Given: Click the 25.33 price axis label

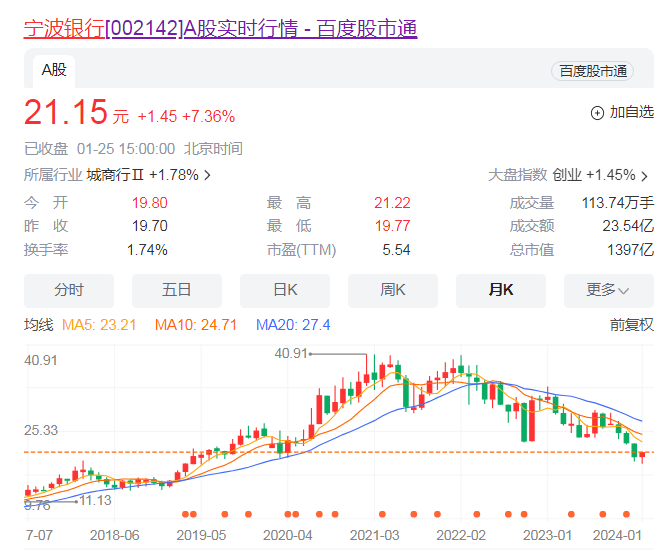Looking at the screenshot, I should [41, 430].
